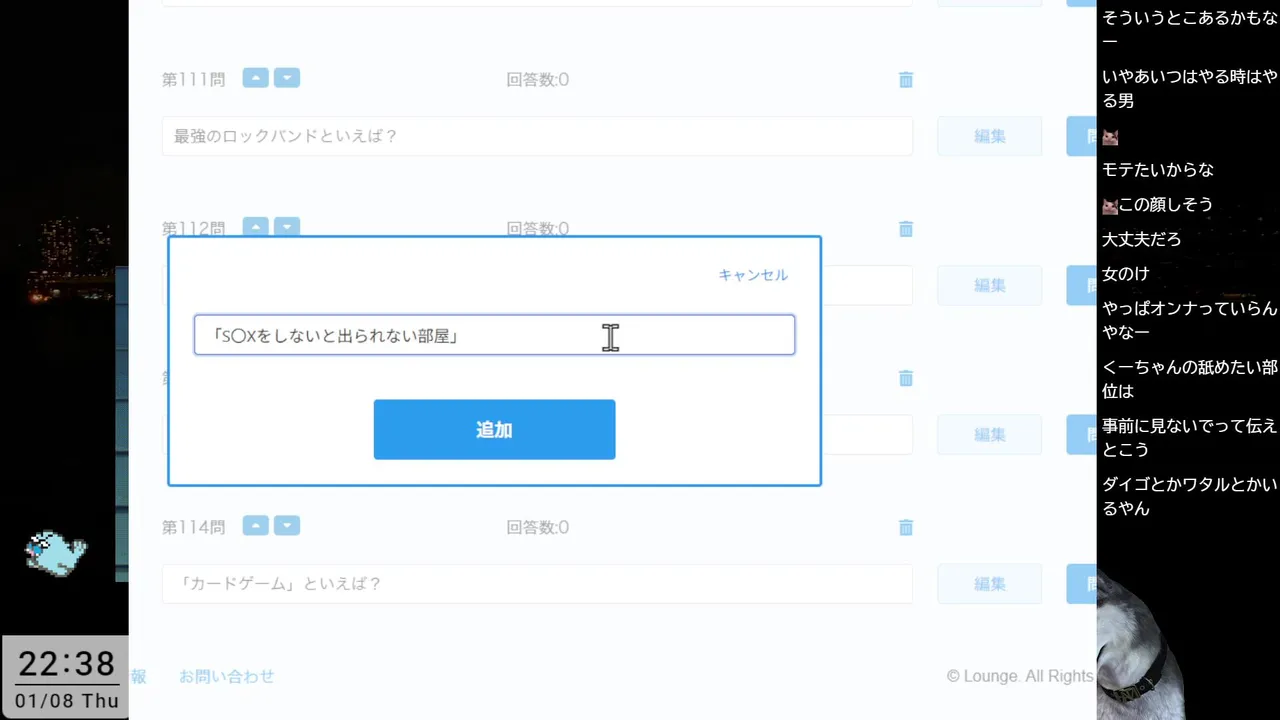Delete question 第114問 with the trash icon

[906, 527]
